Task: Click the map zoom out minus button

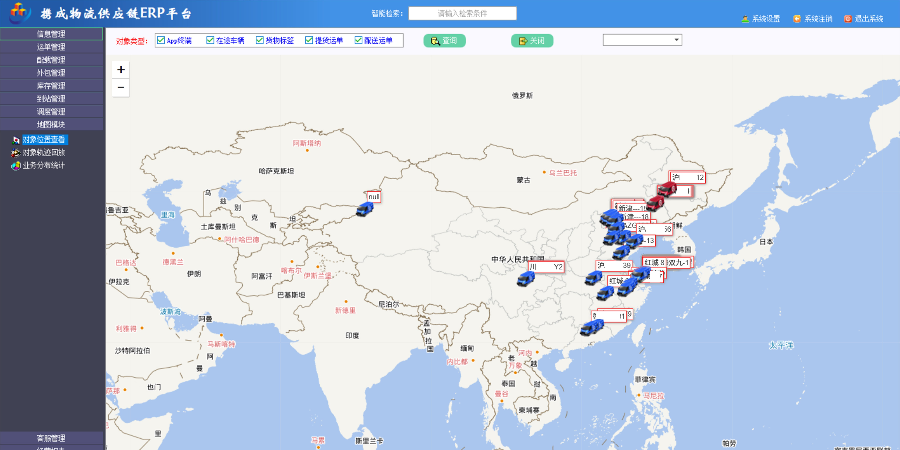Action: (x=121, y=88)
